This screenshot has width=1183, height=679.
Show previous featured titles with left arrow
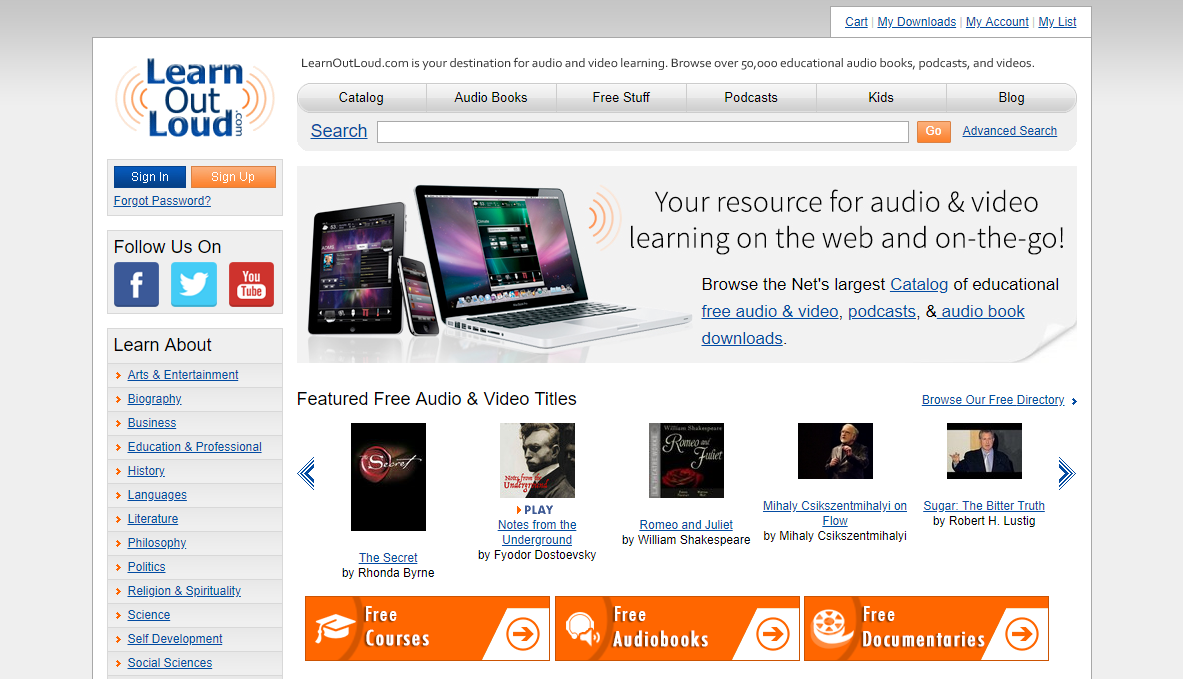click(x=306, y=474)
